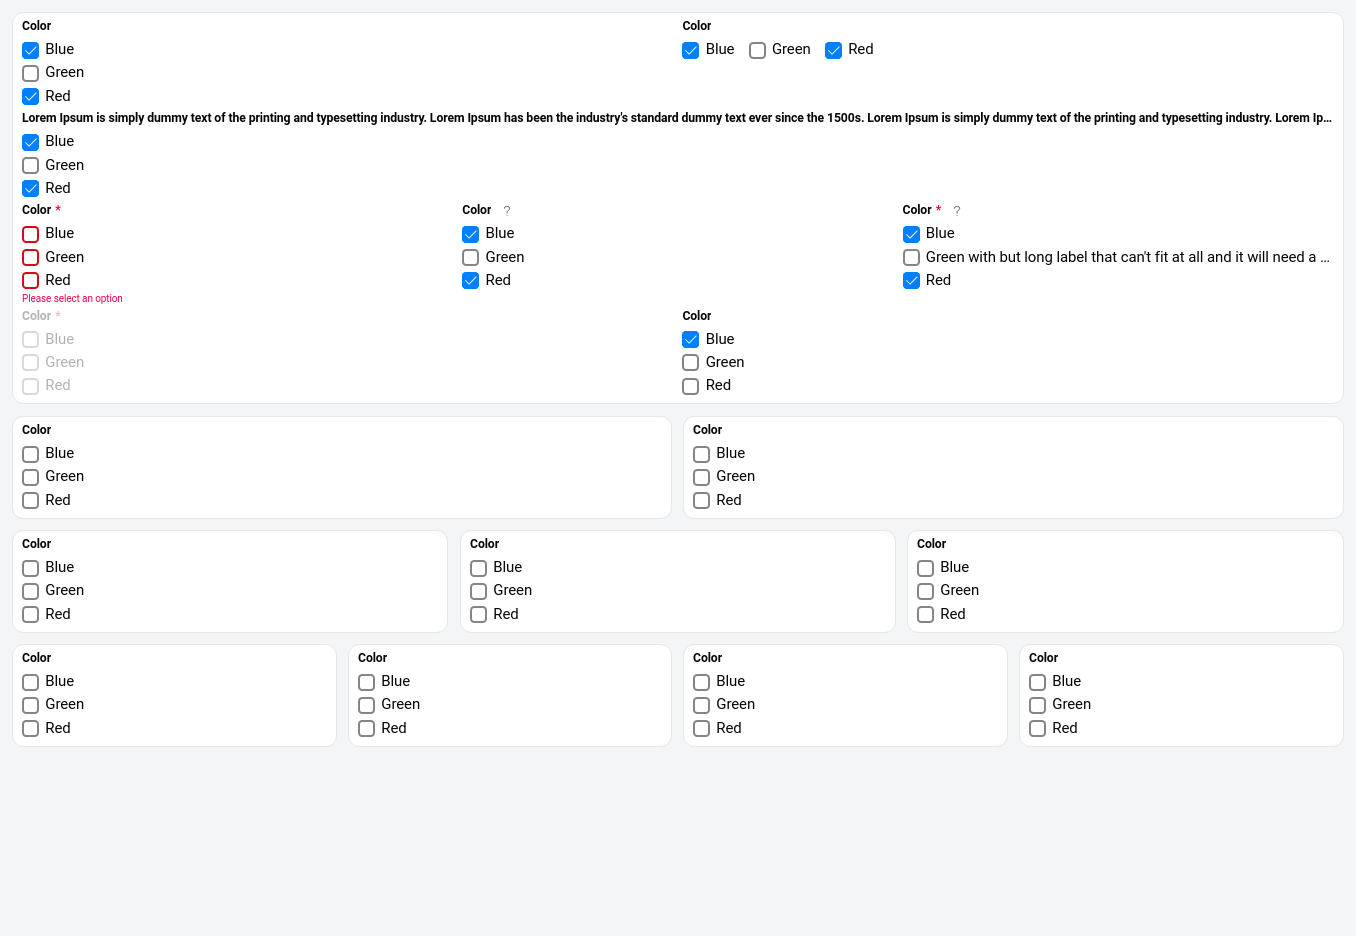The image size is (1356, 936).
Task: Check the red-outlined Red checkbox with validation error
Action: pyautogui.click(x=31, y=281)
